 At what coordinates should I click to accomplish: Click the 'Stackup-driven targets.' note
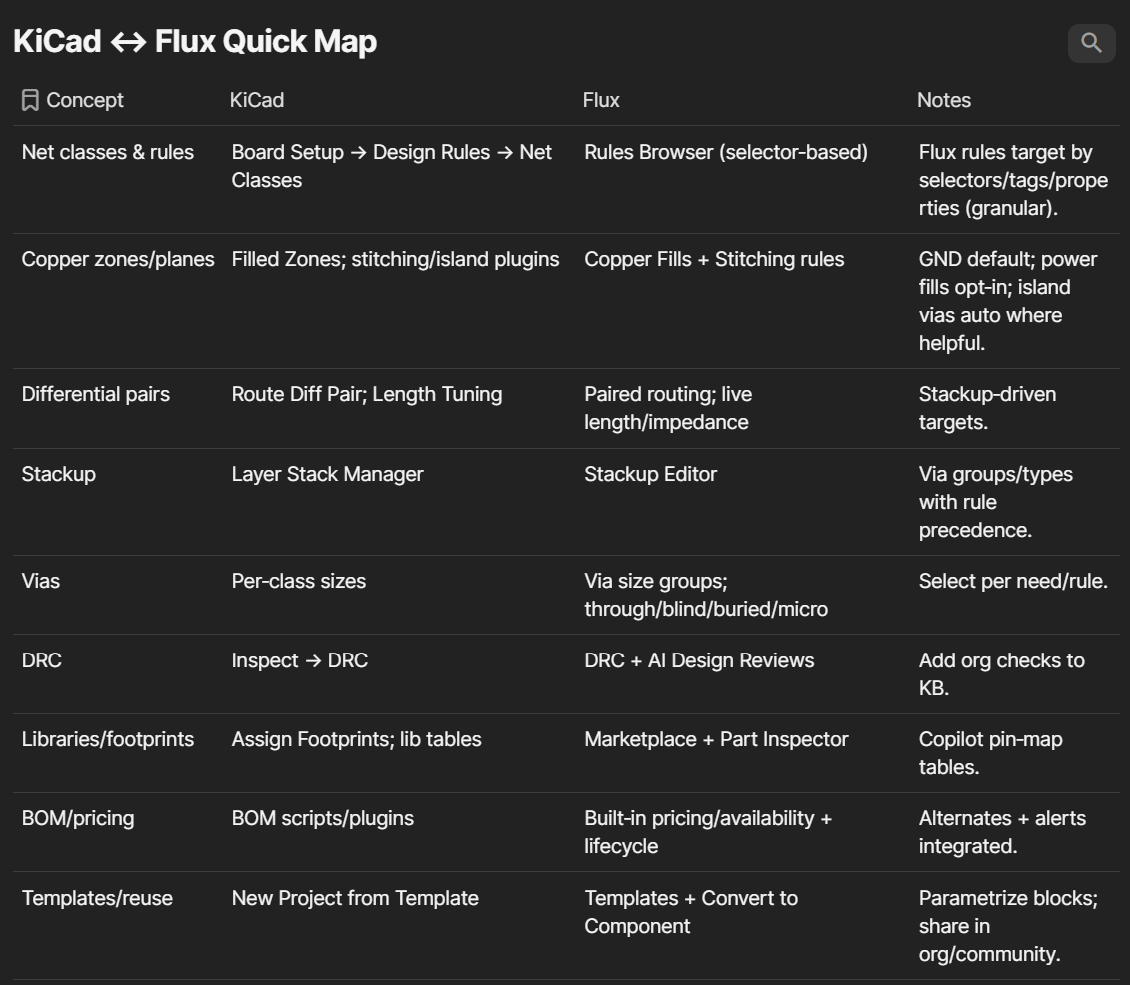click(x=987, y=408)
